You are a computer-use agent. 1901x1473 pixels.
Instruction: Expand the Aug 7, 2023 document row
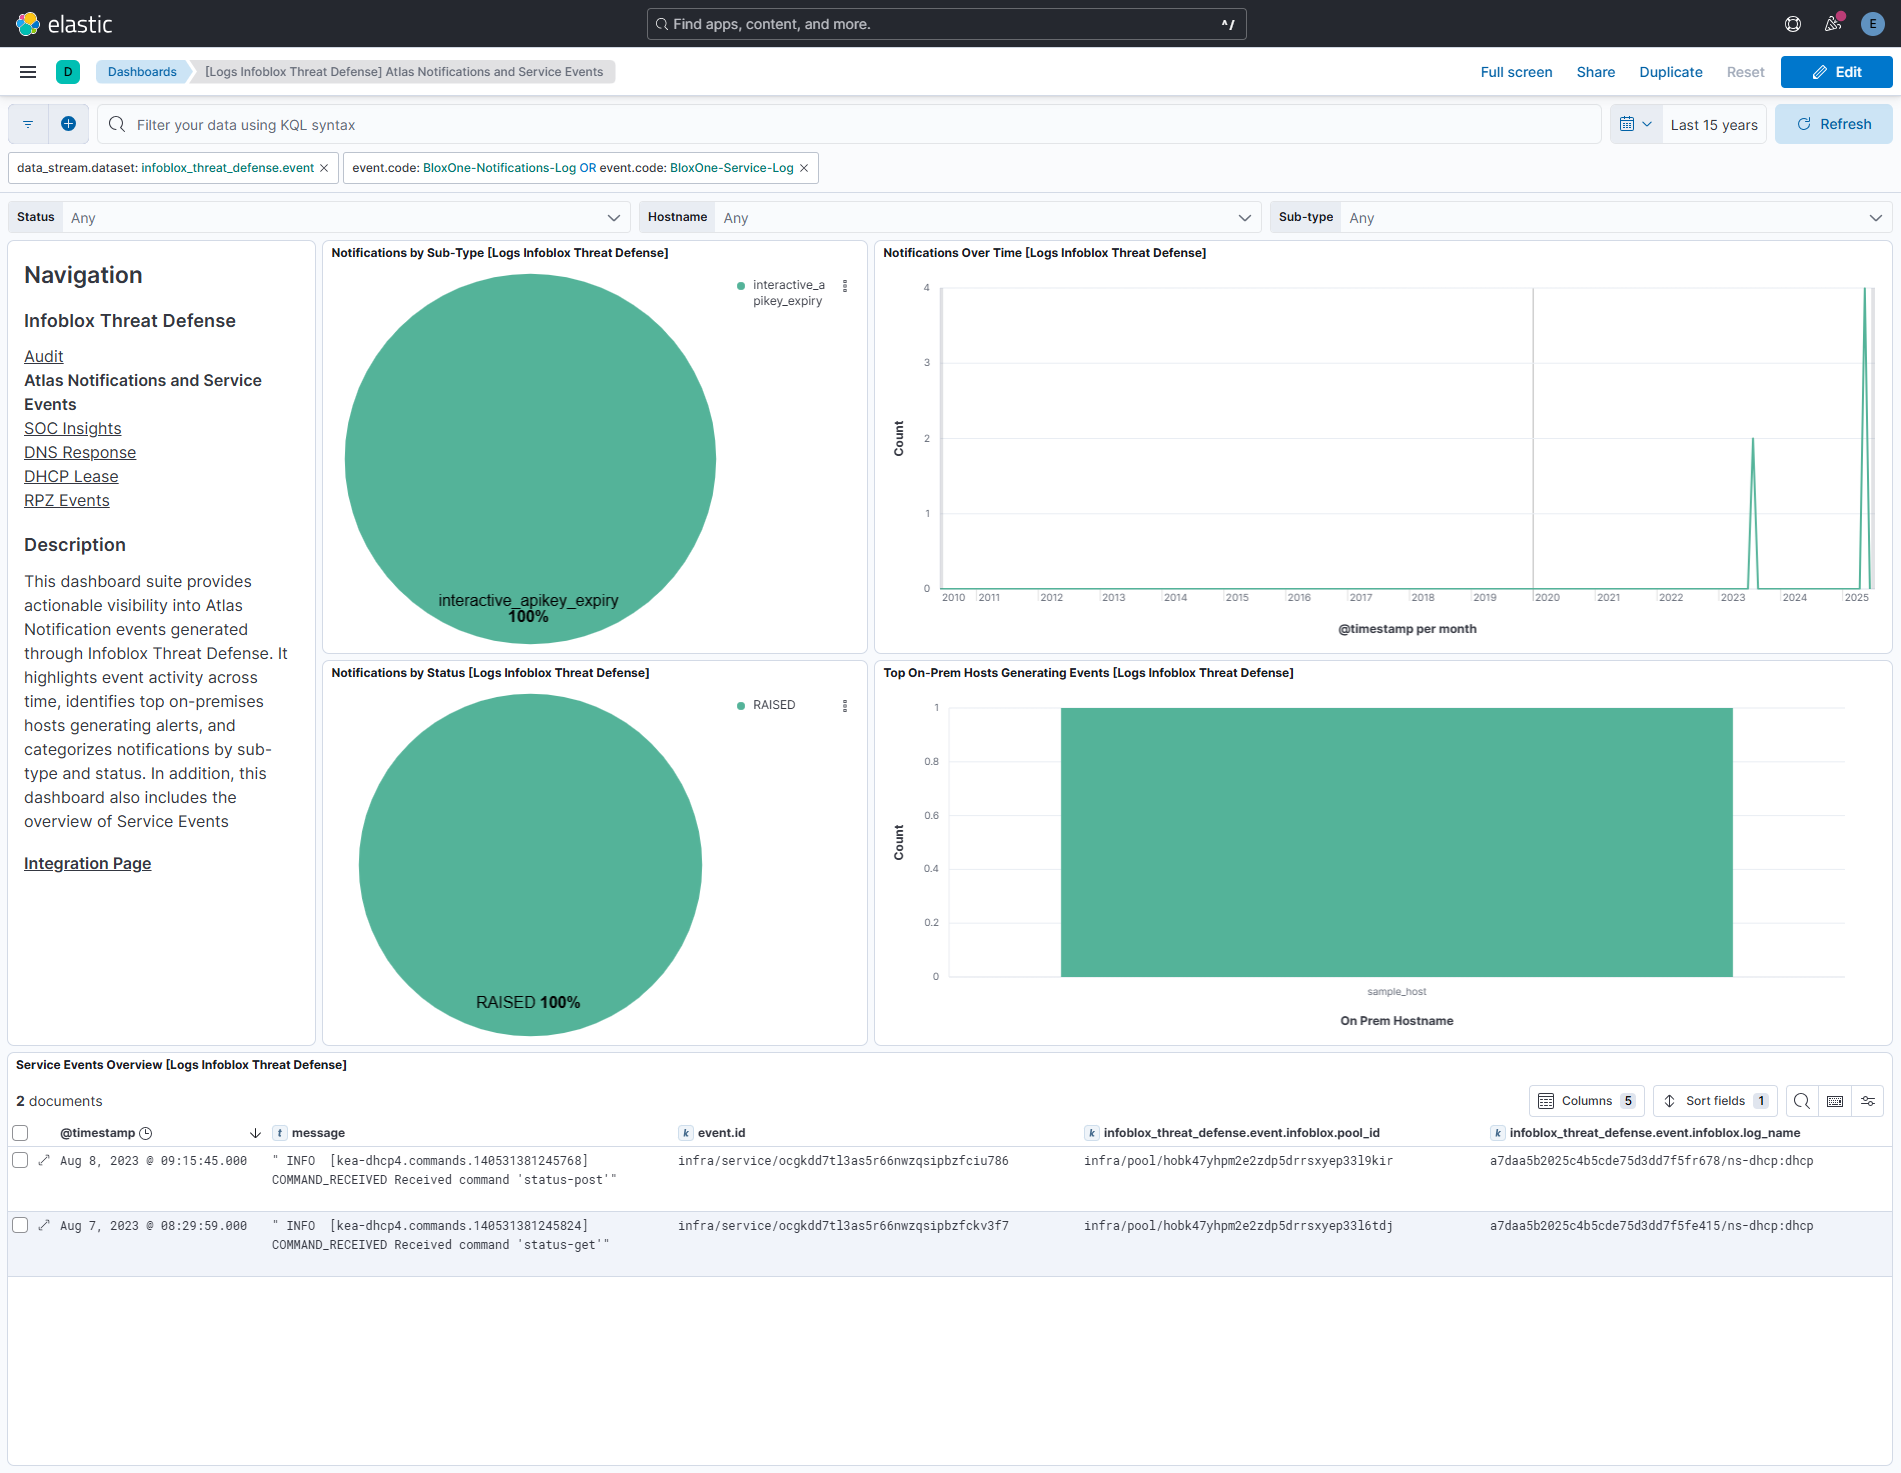coord(44,1225)
